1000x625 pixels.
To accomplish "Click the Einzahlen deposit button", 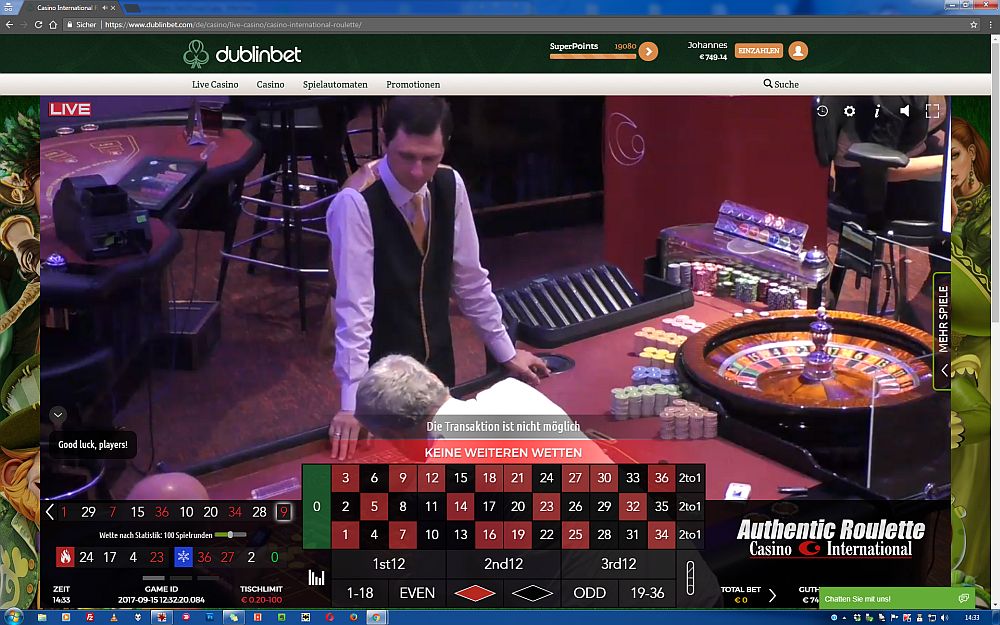I will (x=758, y=51).
